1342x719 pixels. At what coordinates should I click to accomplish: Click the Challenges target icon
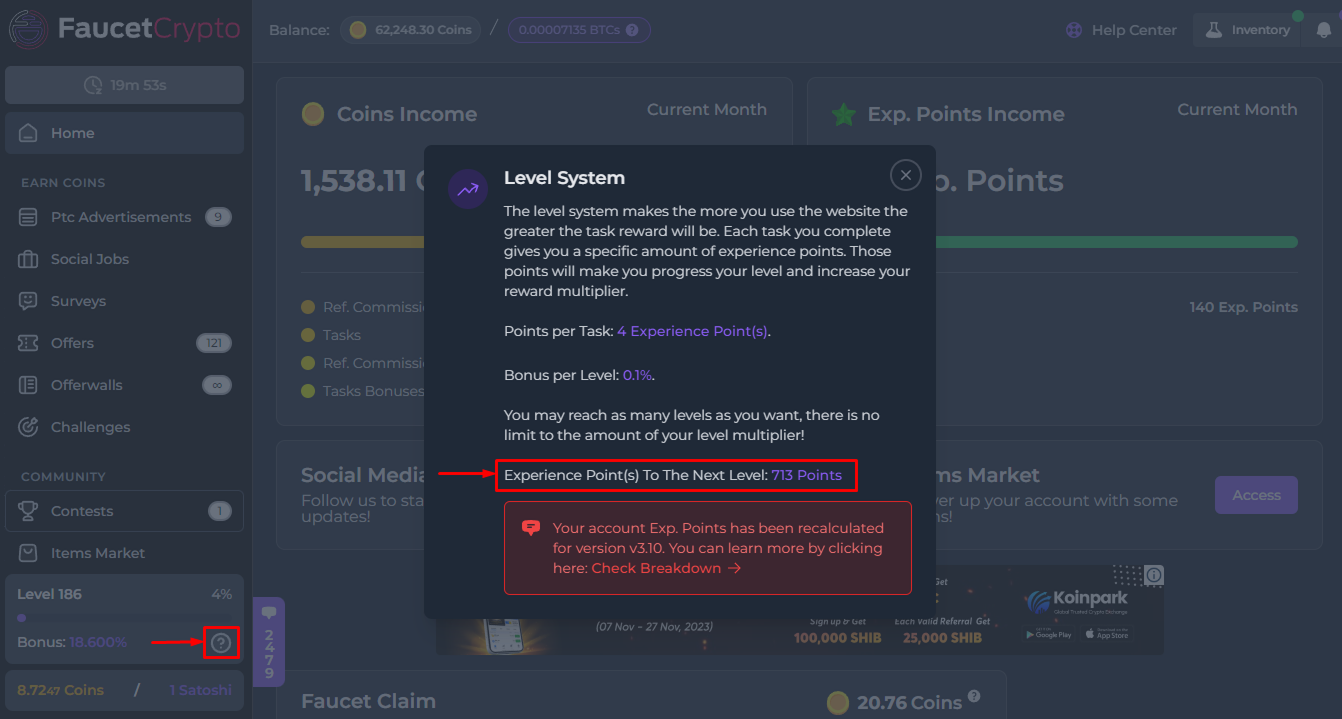pyautogui.click(x=29, y=427)
